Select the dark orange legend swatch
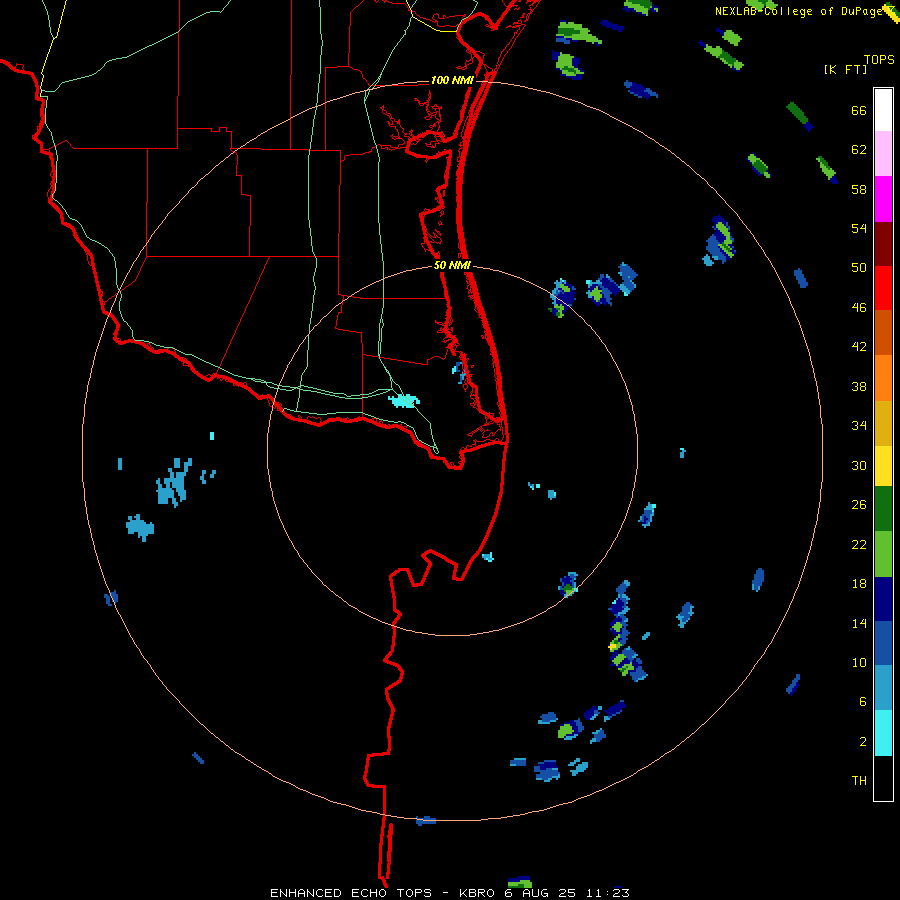This screenshot has height=900, width=900. click(883, 332)
